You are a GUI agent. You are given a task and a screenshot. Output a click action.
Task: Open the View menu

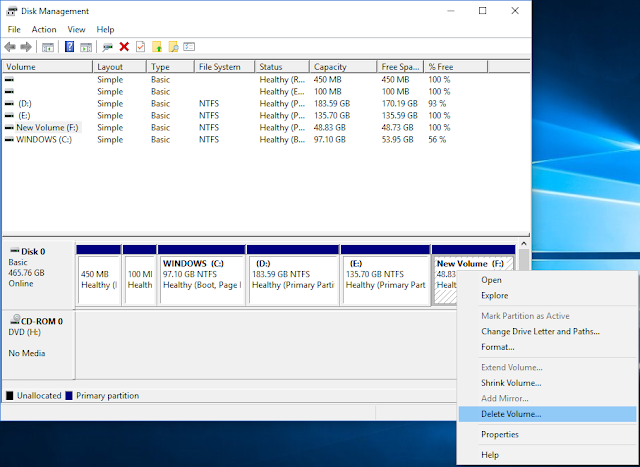coord(76,29)
